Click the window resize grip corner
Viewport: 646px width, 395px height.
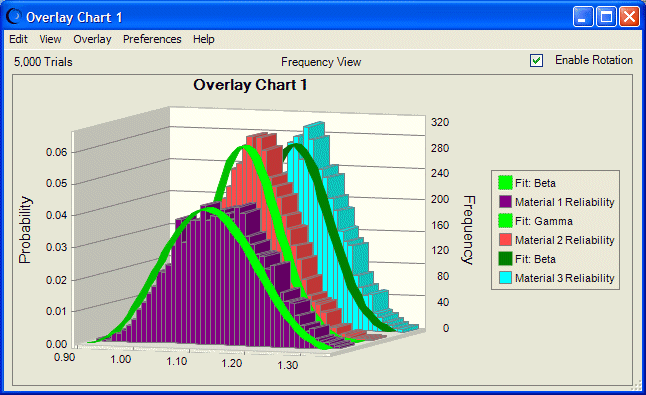click(637, 387)
